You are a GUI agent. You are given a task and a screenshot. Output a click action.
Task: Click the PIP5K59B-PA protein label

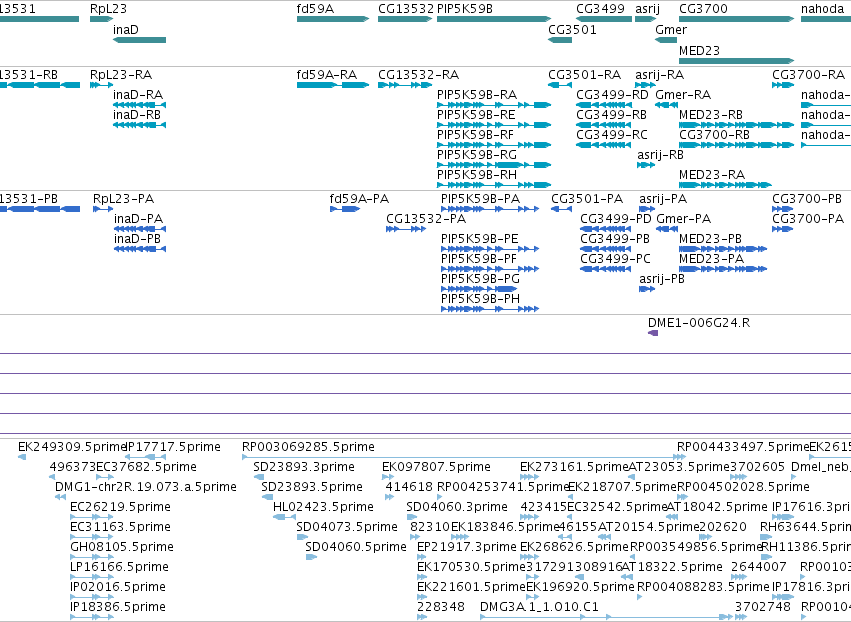point(480,199)
